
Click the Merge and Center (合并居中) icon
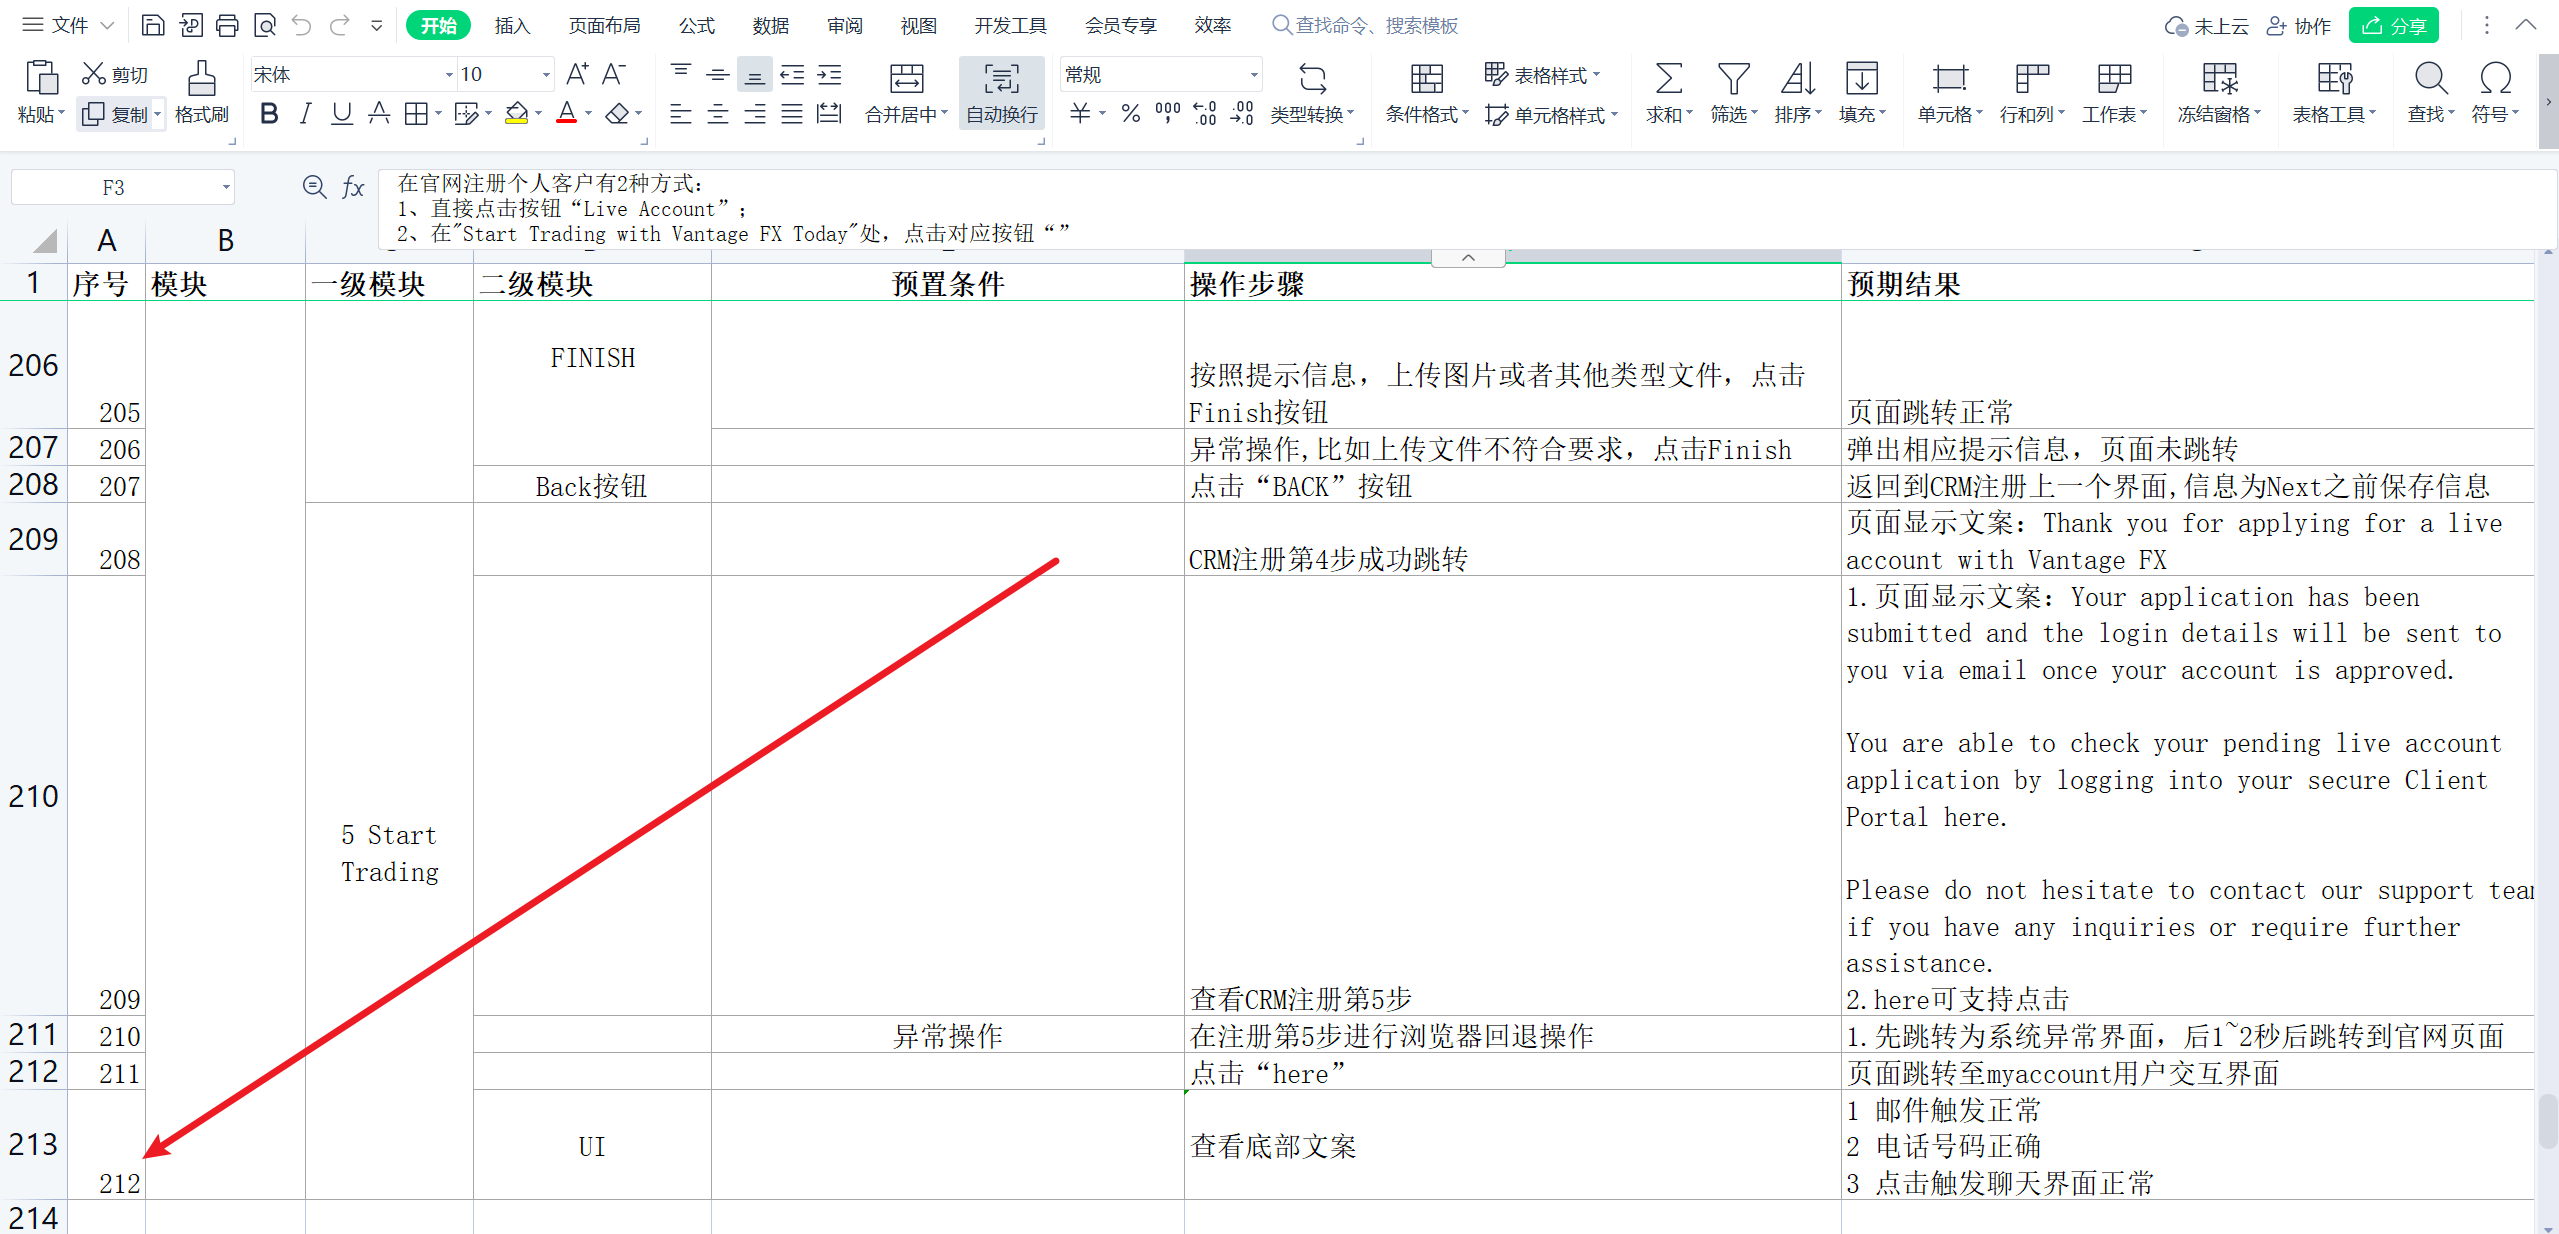[x=906, y=78]
